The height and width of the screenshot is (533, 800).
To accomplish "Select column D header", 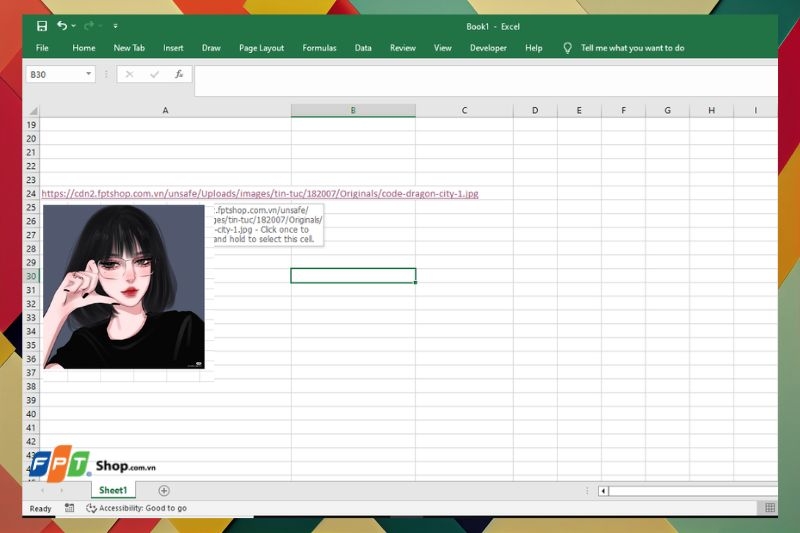I will pyautogui.click(x=535, y=111).
